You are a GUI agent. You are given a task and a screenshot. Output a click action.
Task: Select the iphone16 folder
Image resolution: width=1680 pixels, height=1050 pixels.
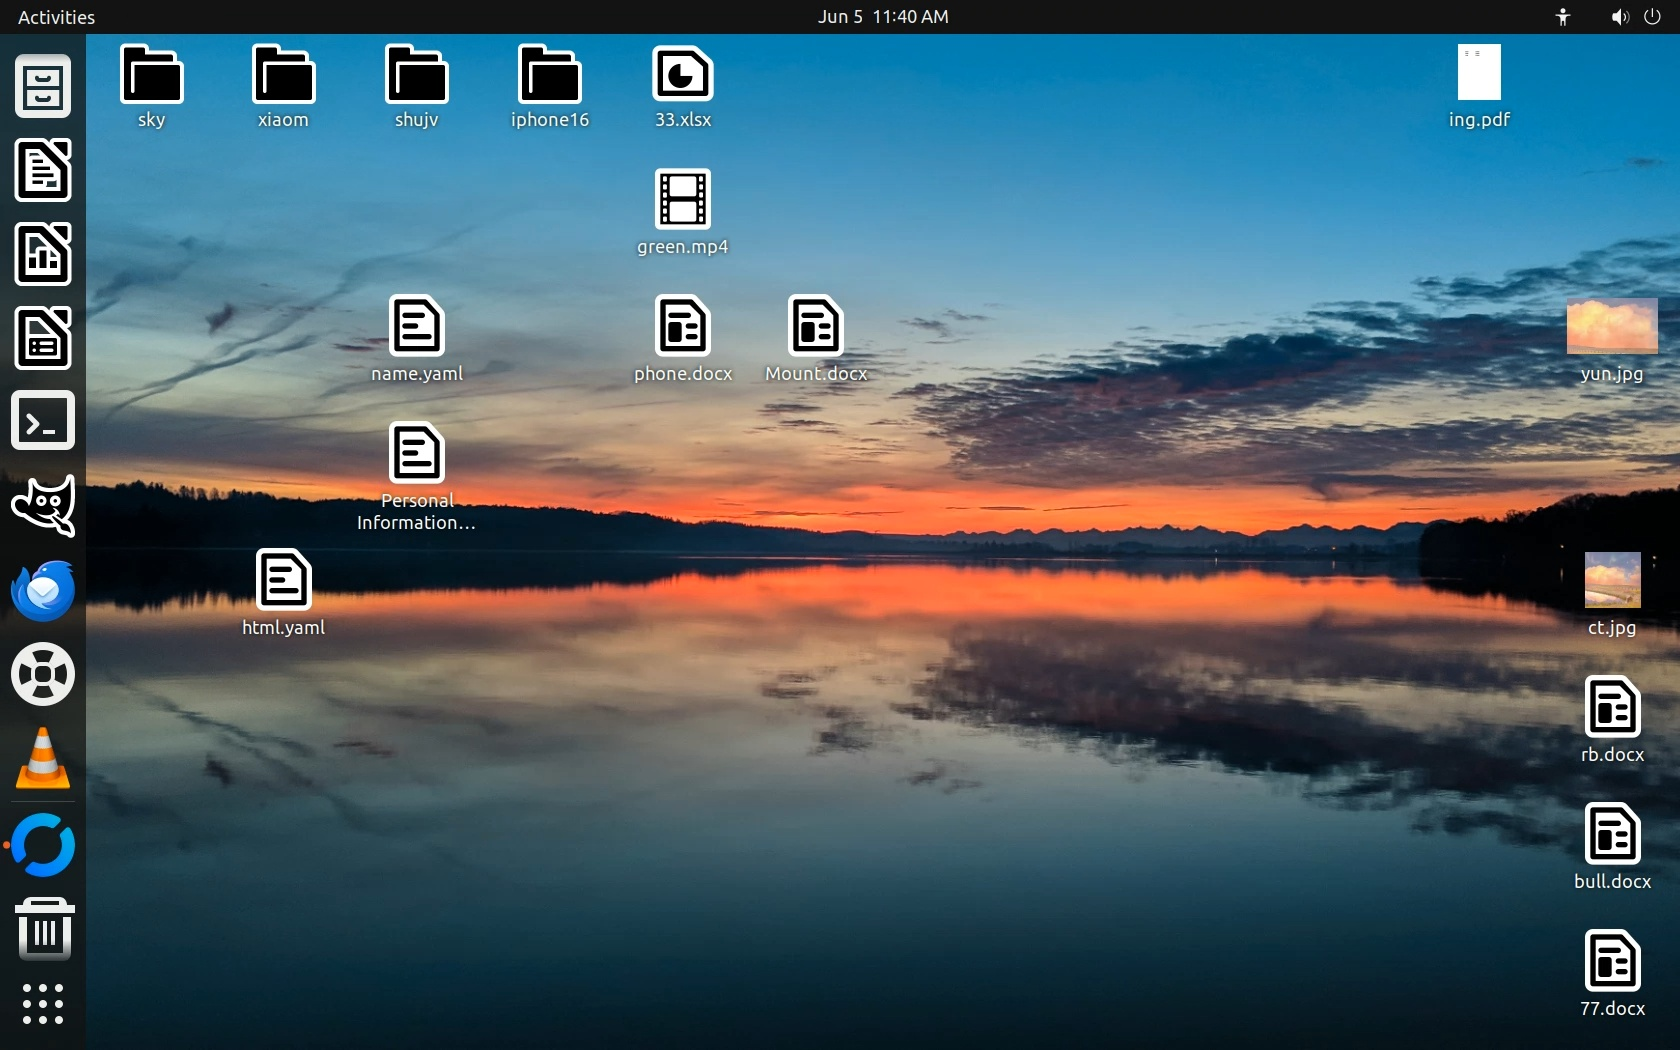(x=549, y=75)
